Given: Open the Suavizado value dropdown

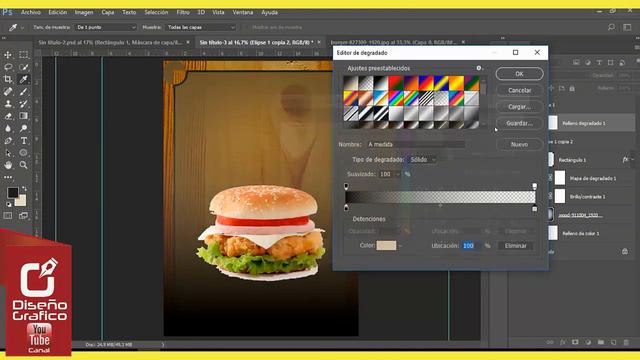Looking at the screenshot, I should (x=398, y=174).
